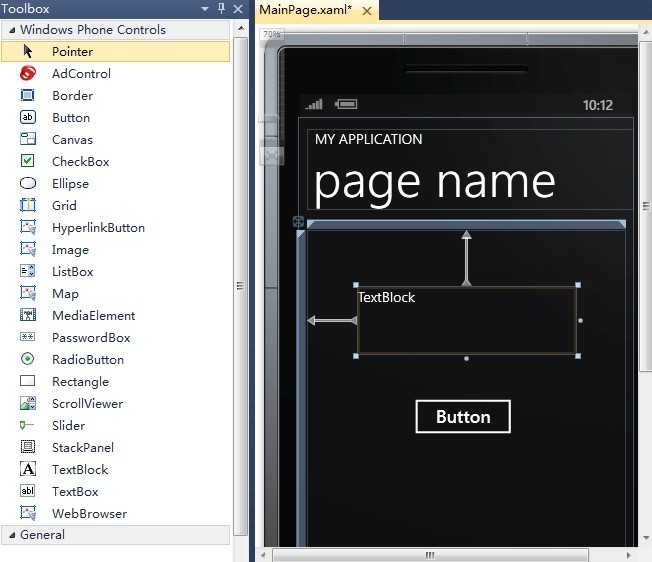Choose the TextBox control icon
Image resolution: width=652 pixels, height=562 pixels.
pyautogui.click(x=27, y=491)
